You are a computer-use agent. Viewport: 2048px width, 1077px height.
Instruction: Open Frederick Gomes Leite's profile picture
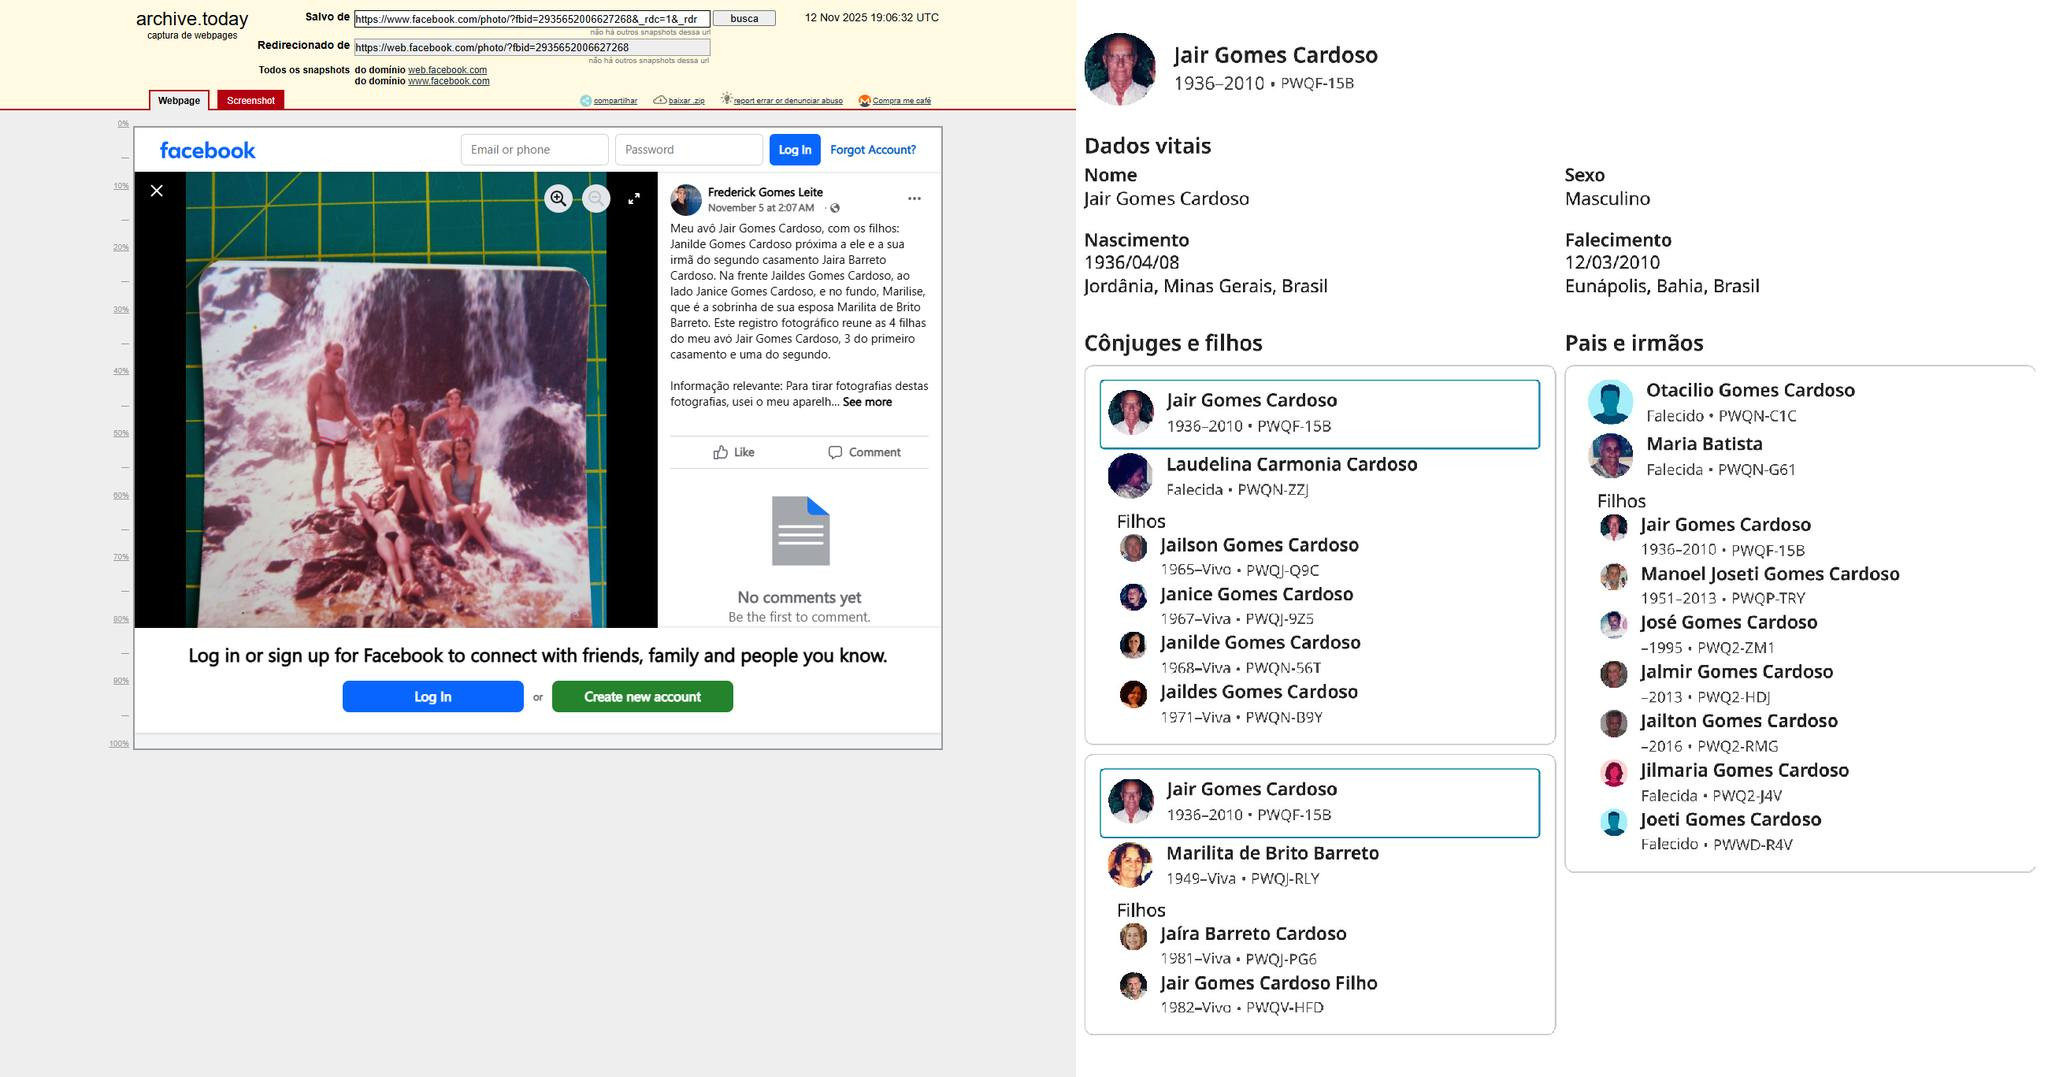click(x=686, y=200)
